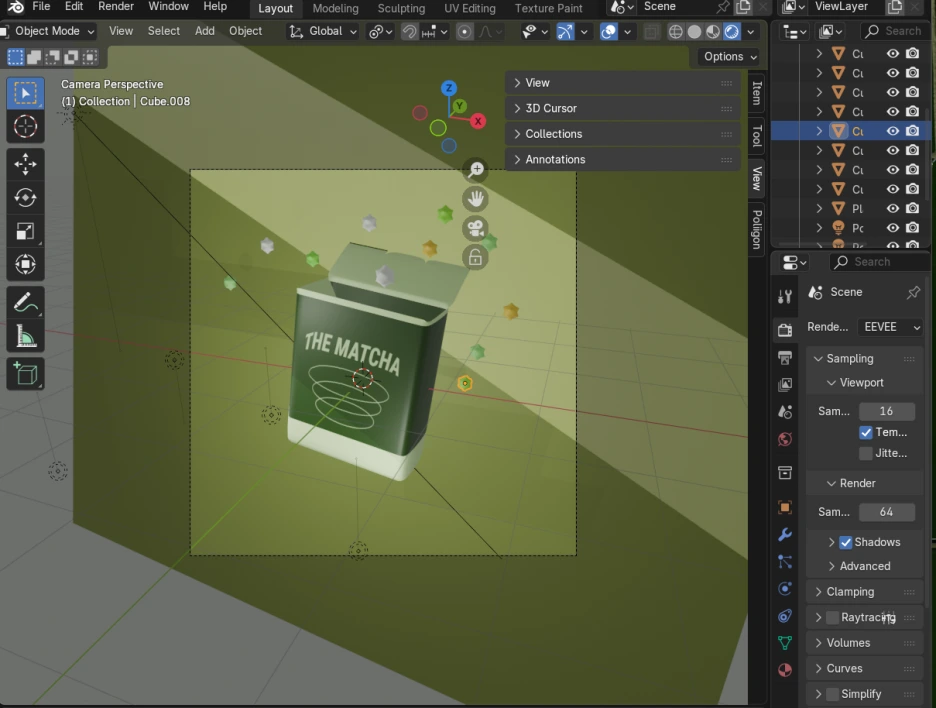Switch to the Sculpting workspace tab
The height and width of the screenshot is (708, 936).
coord(401,8)
